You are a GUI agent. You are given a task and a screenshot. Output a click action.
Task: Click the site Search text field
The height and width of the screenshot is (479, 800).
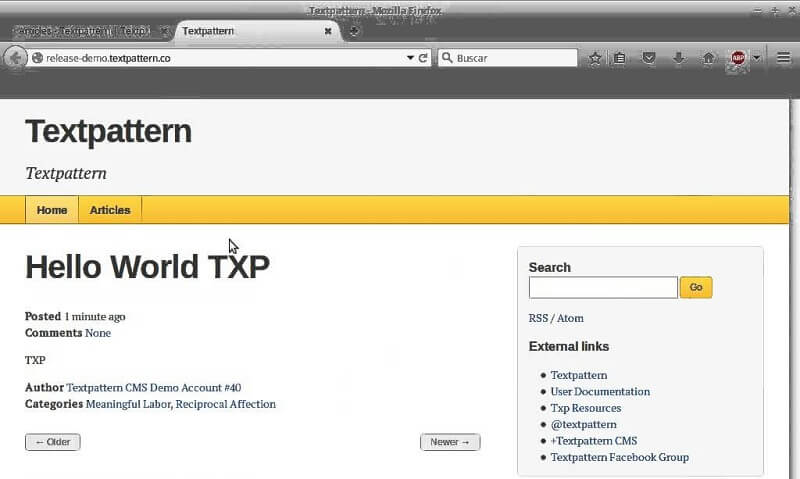point(603,287)
